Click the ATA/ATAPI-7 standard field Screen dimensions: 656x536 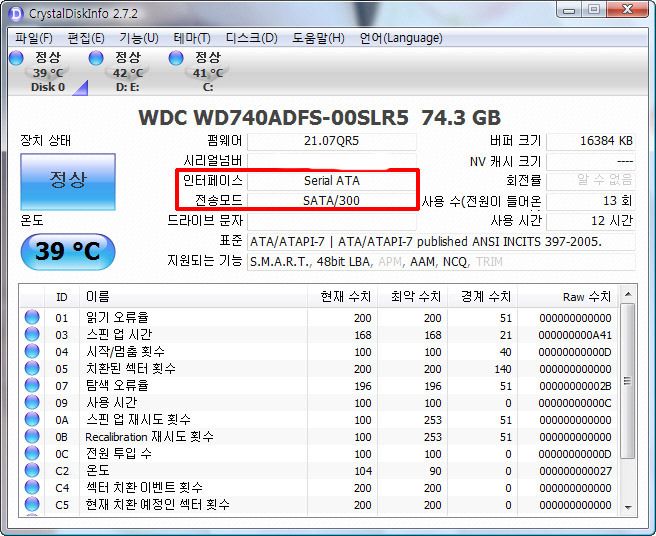441,241
